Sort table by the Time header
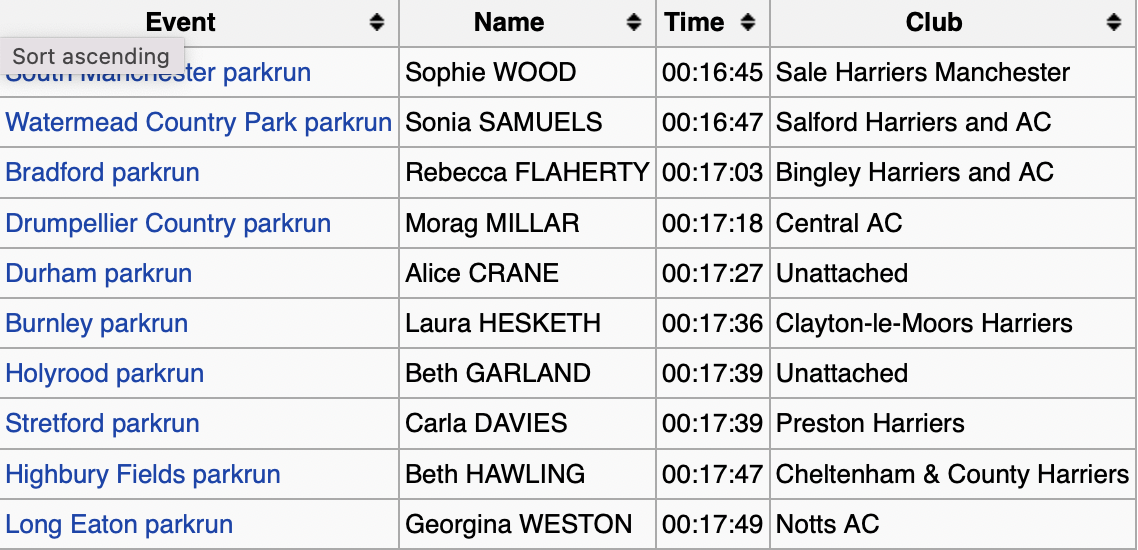Viewport: 1138px width, 550px height. point(694,22)
